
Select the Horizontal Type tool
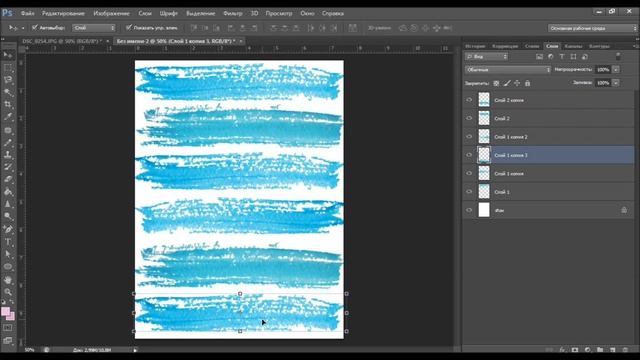pyautogui.click(x=8, y=242)
